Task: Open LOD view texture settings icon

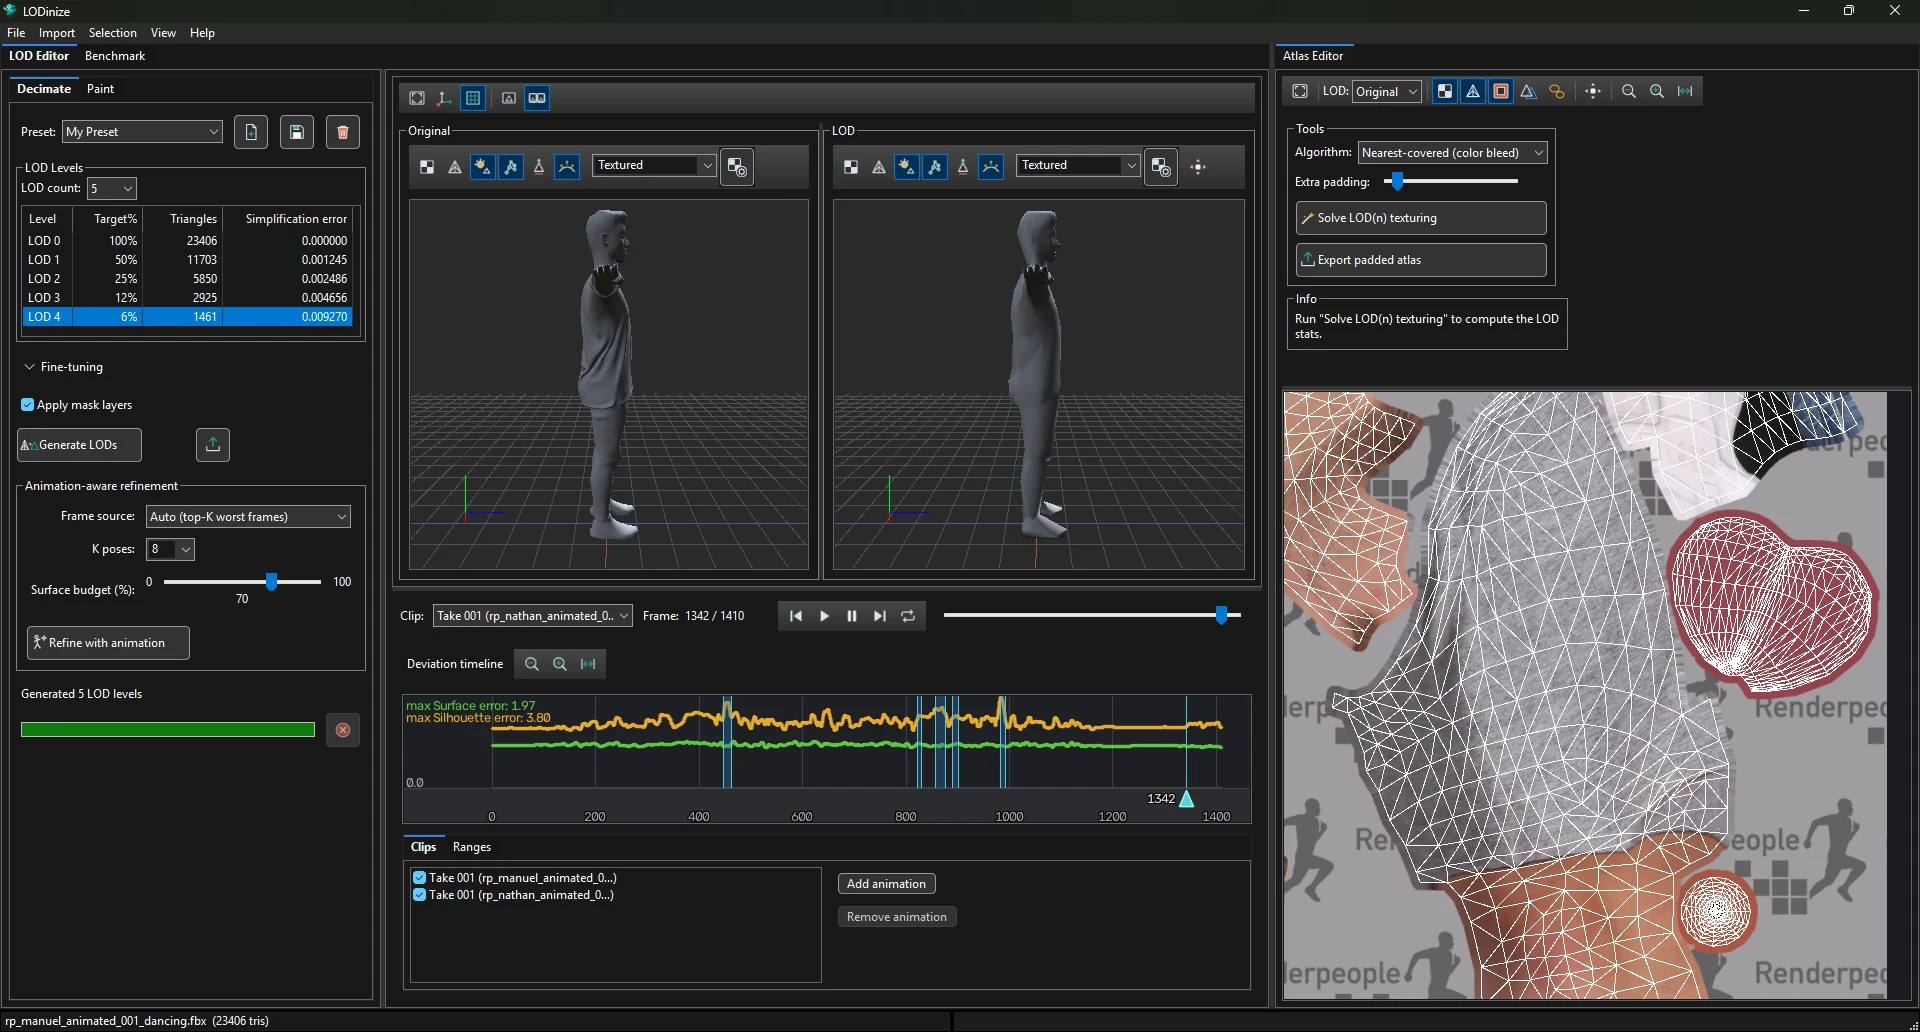Action: pos(1161,167)
